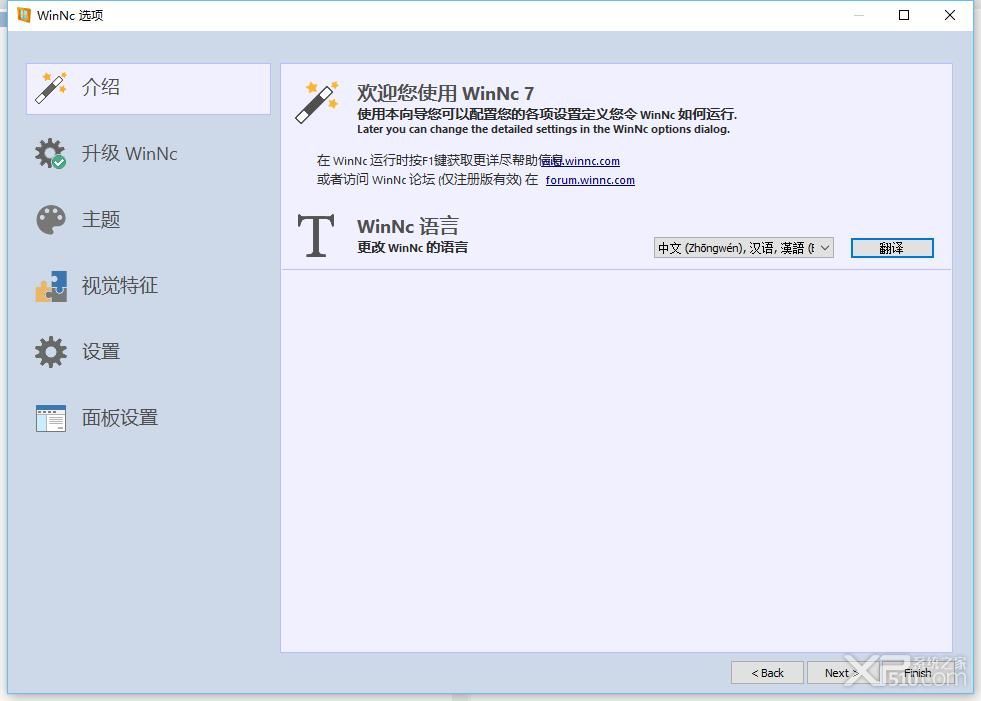Image resolution: width=981 pixels, height=701 pixels.
Task: Go to 升级 WinNc section
Action: click(130, 153)
